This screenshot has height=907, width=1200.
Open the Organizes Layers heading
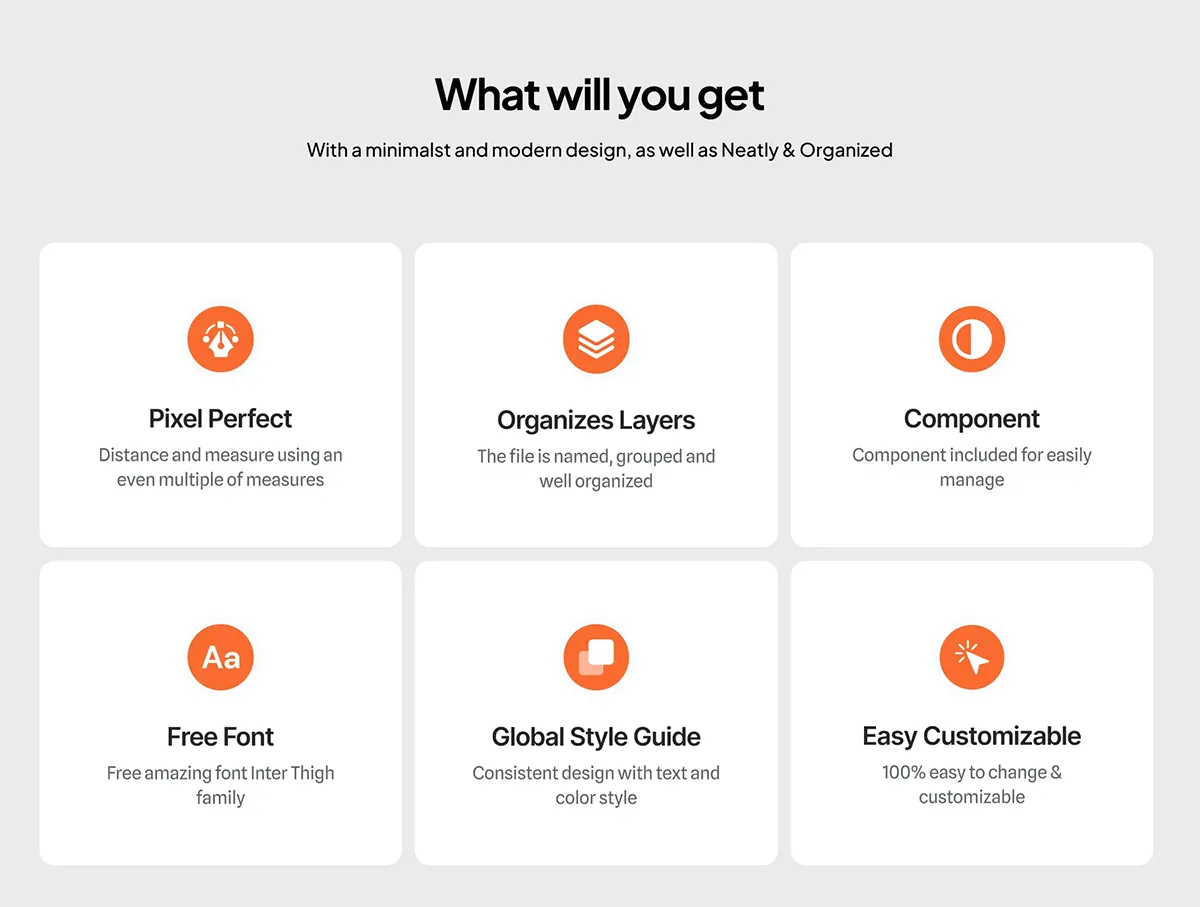coord(596,420)
